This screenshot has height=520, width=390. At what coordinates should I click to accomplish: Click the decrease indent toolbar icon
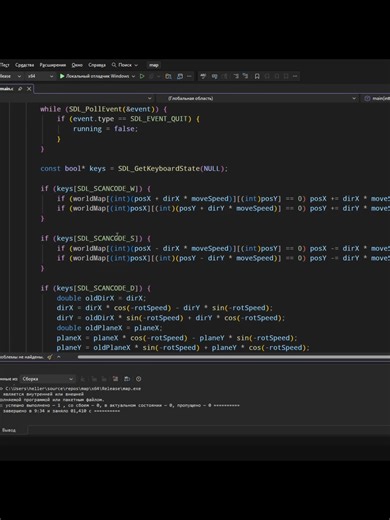pyautogui.click(x=236, y=76)
